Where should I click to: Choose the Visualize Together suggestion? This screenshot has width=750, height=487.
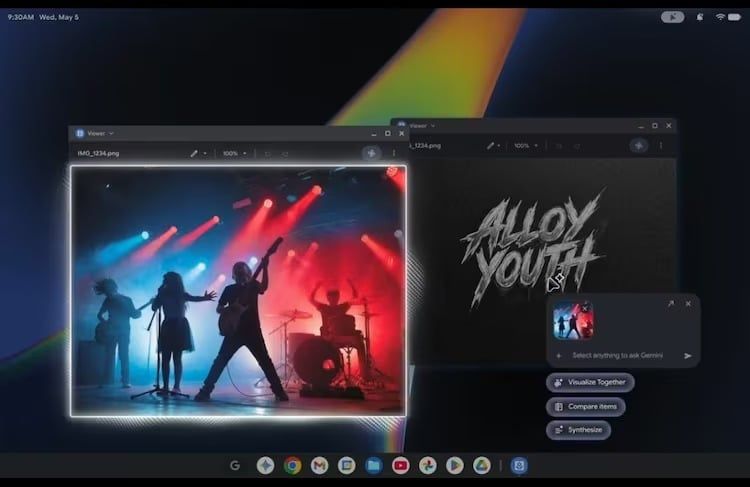tap(590, 382)
